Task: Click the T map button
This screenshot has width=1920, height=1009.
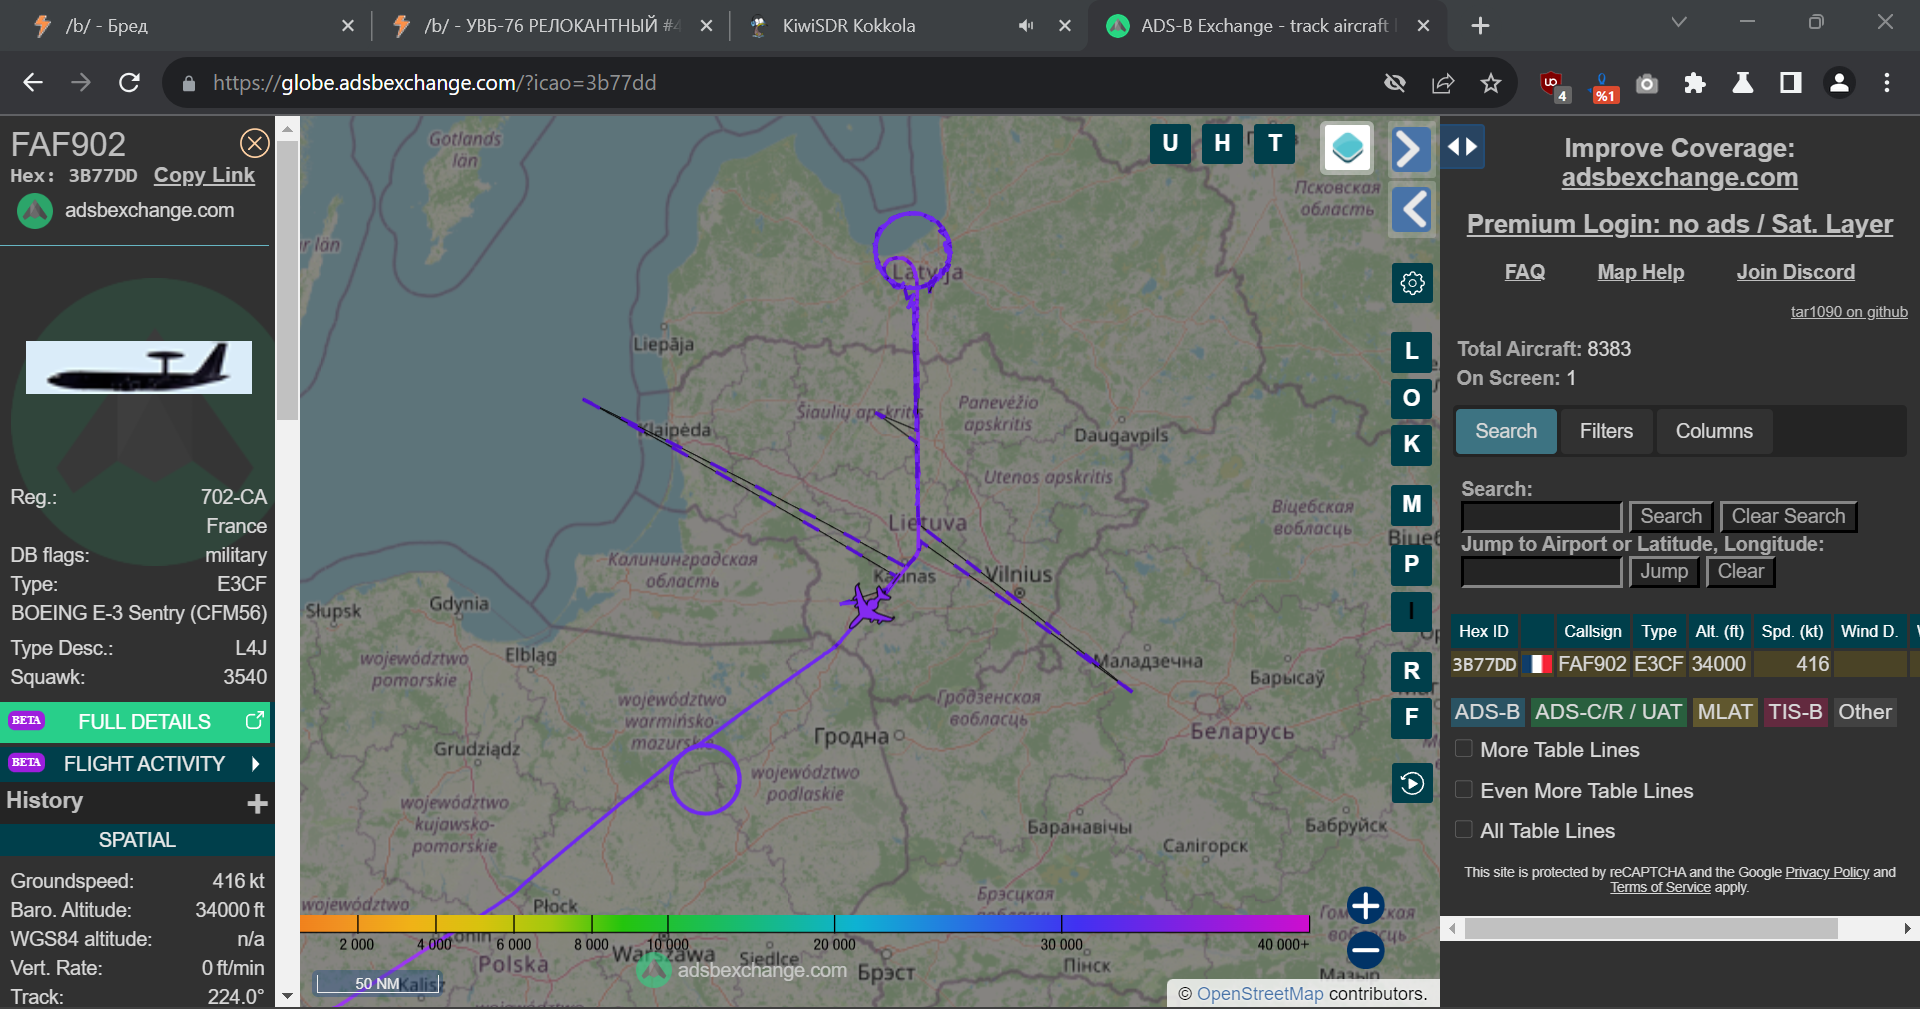Action: coord(1275,143)
